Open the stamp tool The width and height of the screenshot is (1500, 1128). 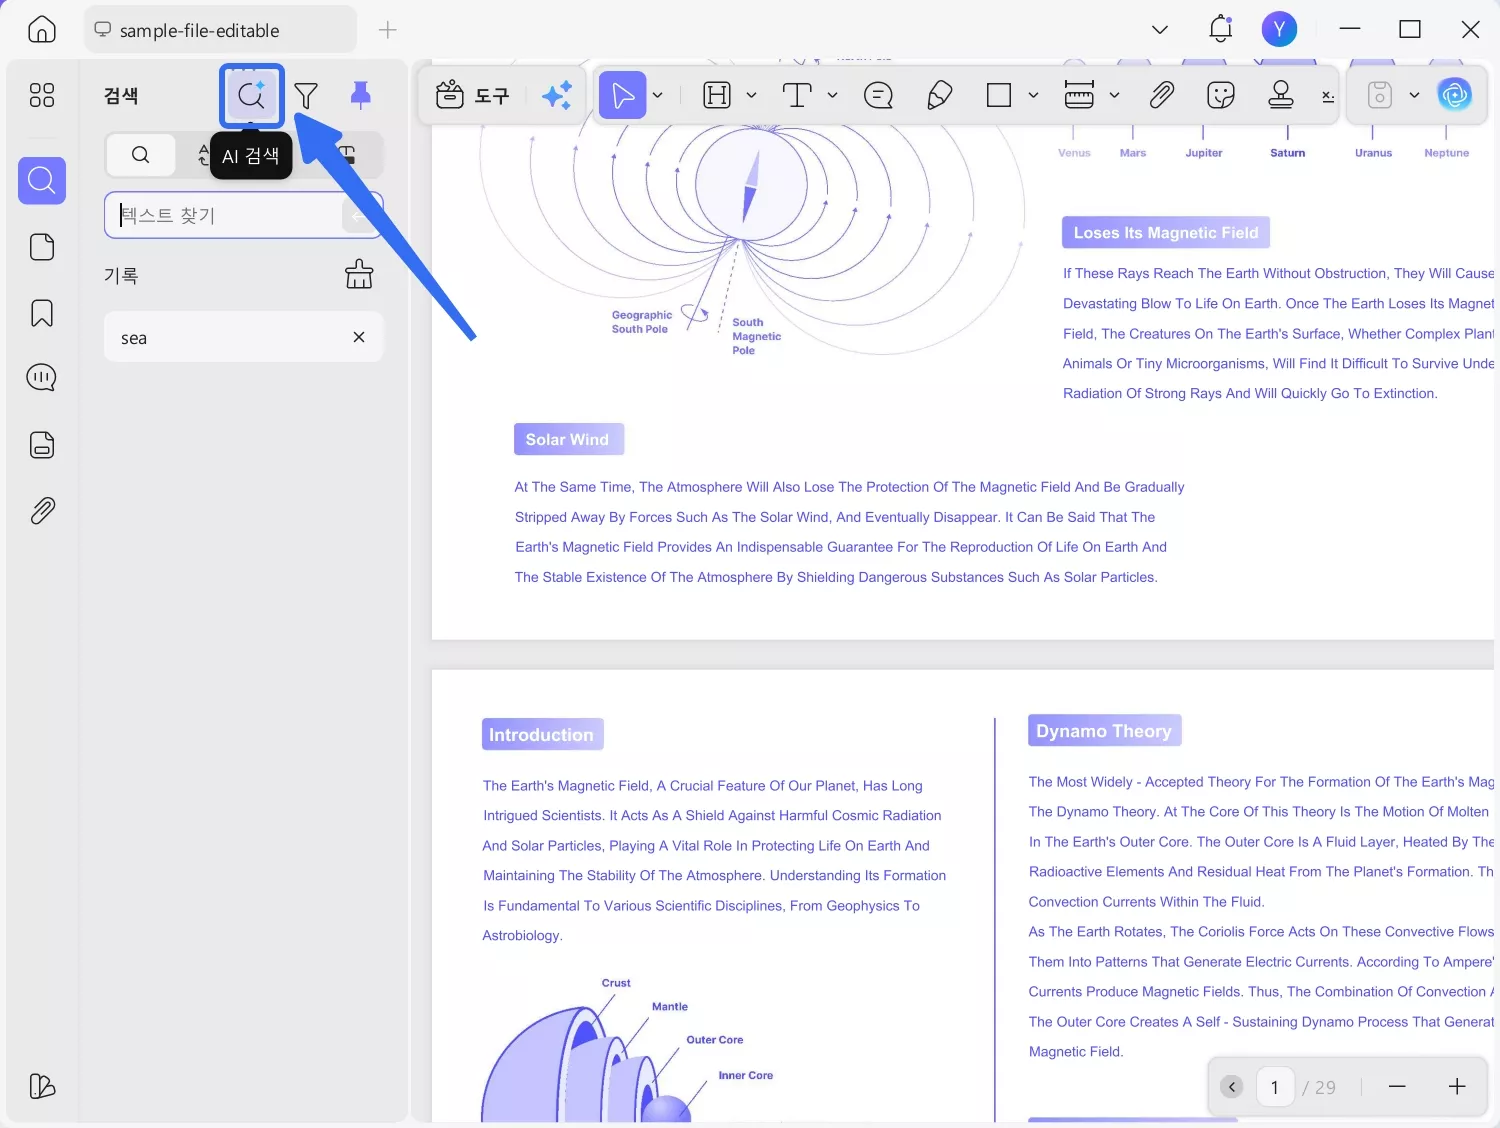pos(1281,96)
